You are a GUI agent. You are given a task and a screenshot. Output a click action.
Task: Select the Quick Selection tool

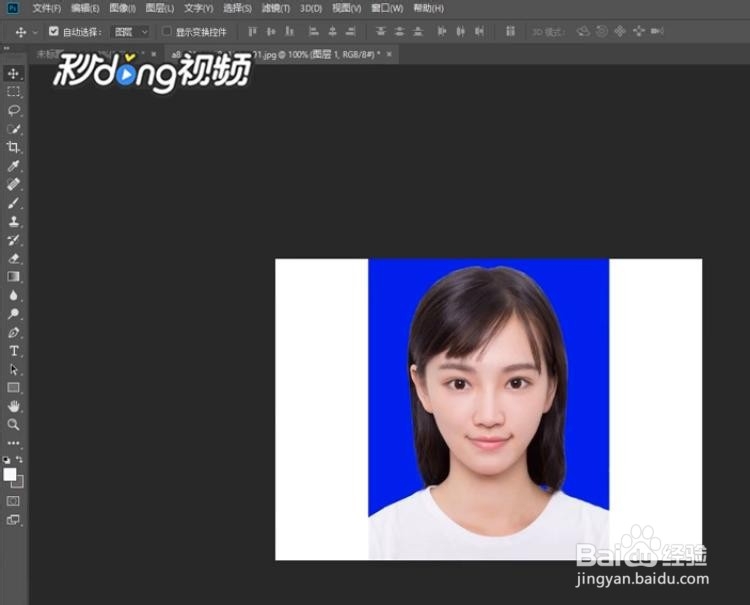pyautogui.click(x=13, y=129)
